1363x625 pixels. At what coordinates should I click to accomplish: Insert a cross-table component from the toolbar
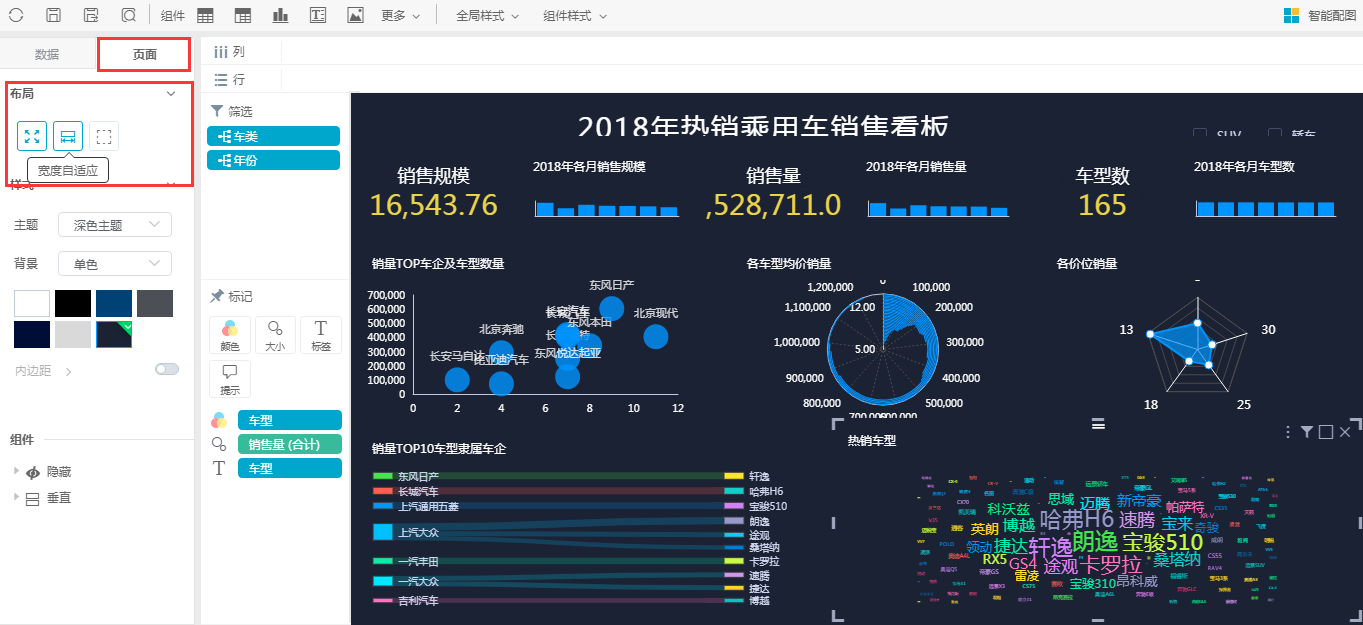pos(242,15)
